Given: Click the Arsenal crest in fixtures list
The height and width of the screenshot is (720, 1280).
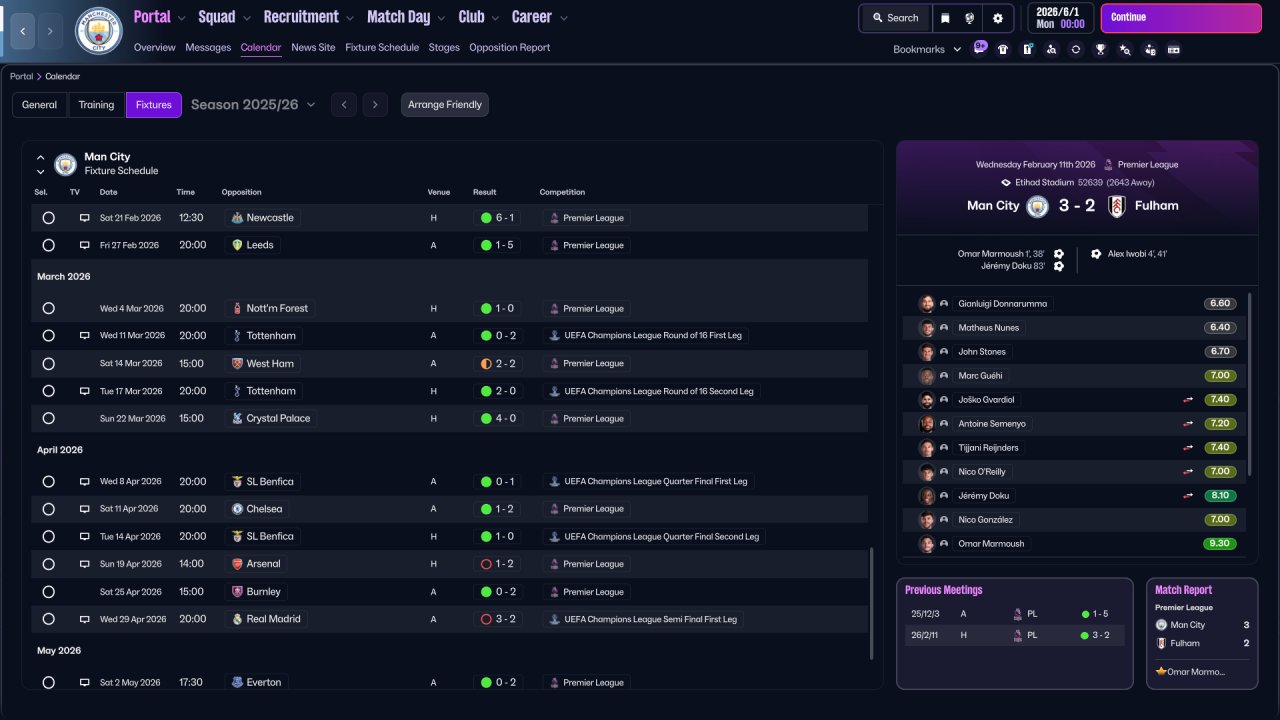Looking at the screenshot, I should [x=237, y=564].
